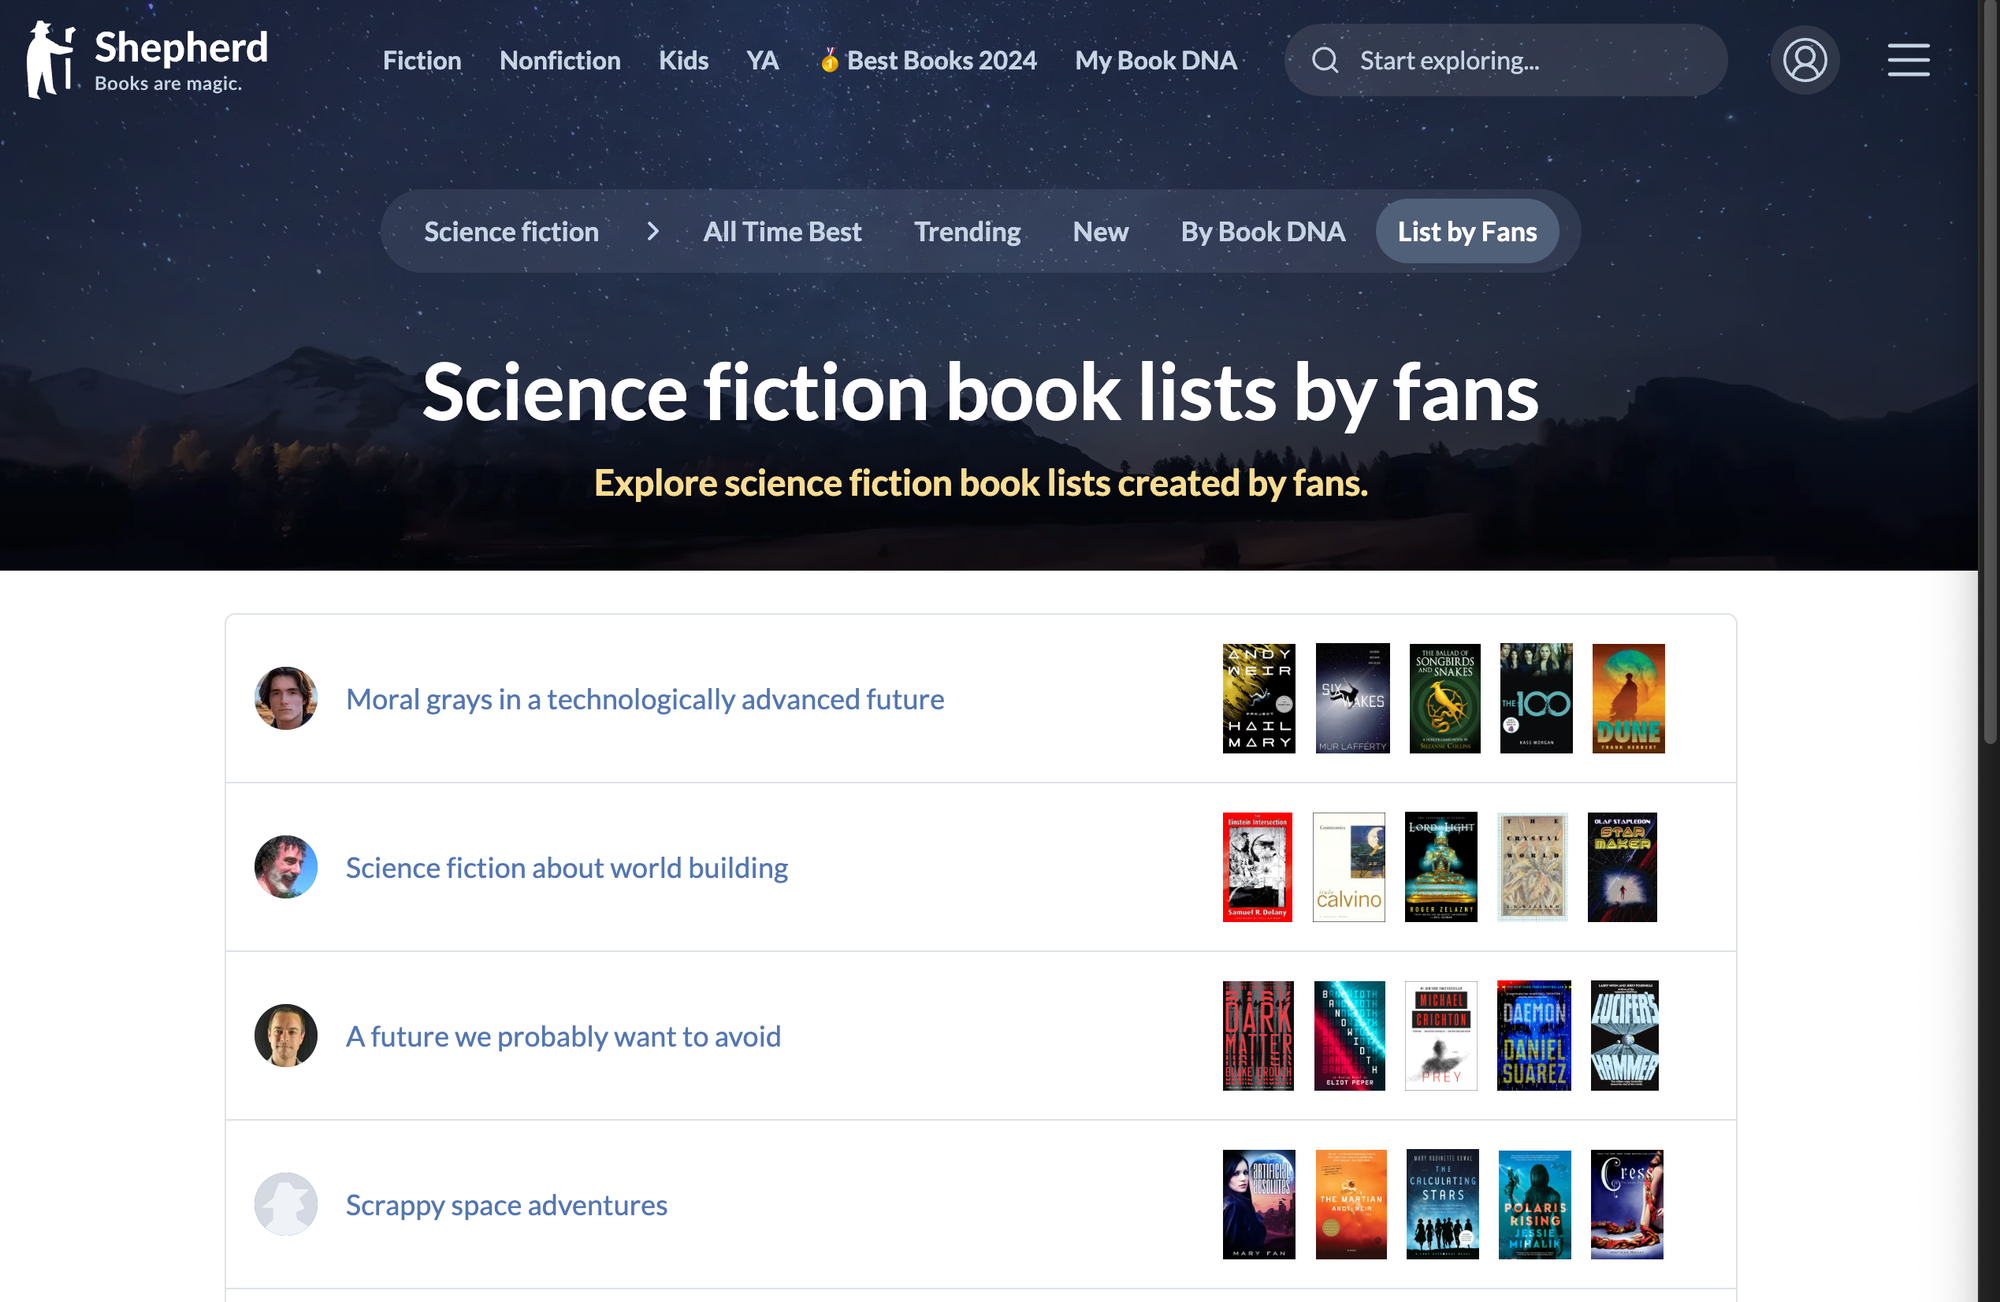The width and height of the screenshot is (2000, 1302).
Task: Open the Nonfiction navigation menu
Action: tap(560, 61)
